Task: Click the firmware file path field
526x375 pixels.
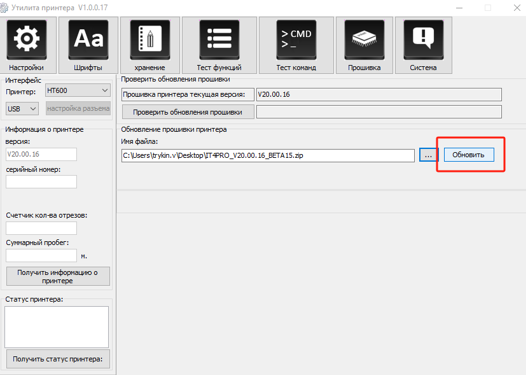Action: 268,155
